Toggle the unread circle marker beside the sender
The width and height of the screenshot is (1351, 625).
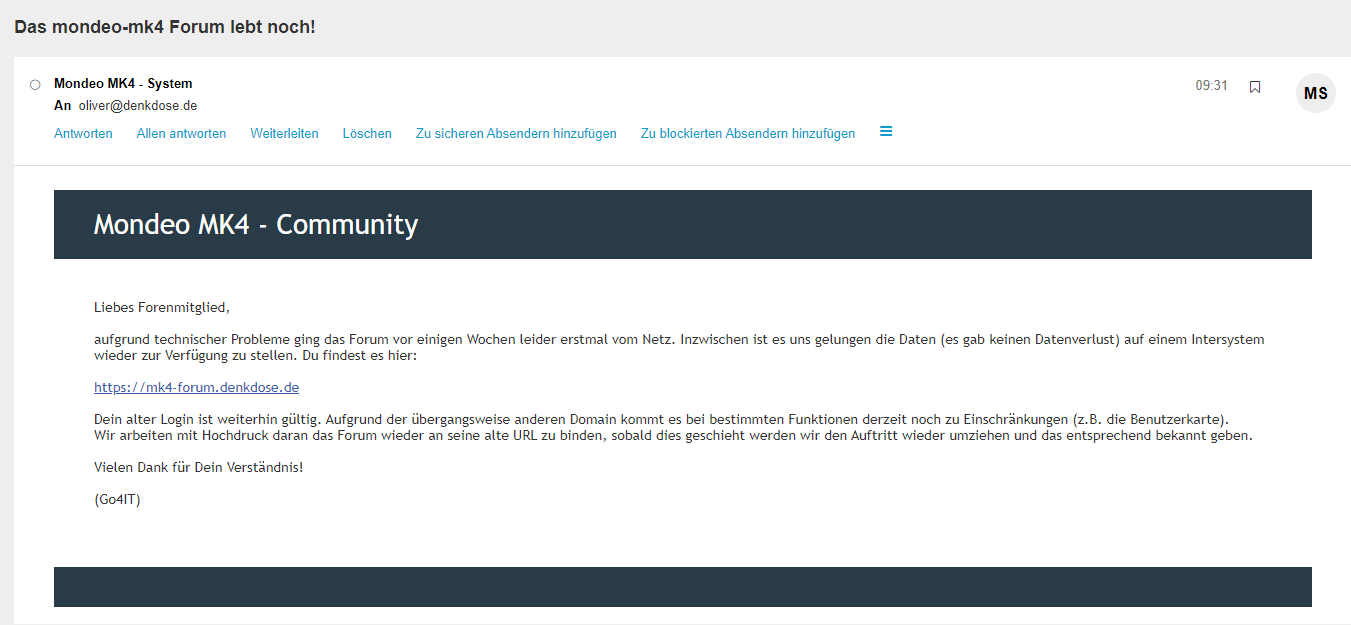35,85
